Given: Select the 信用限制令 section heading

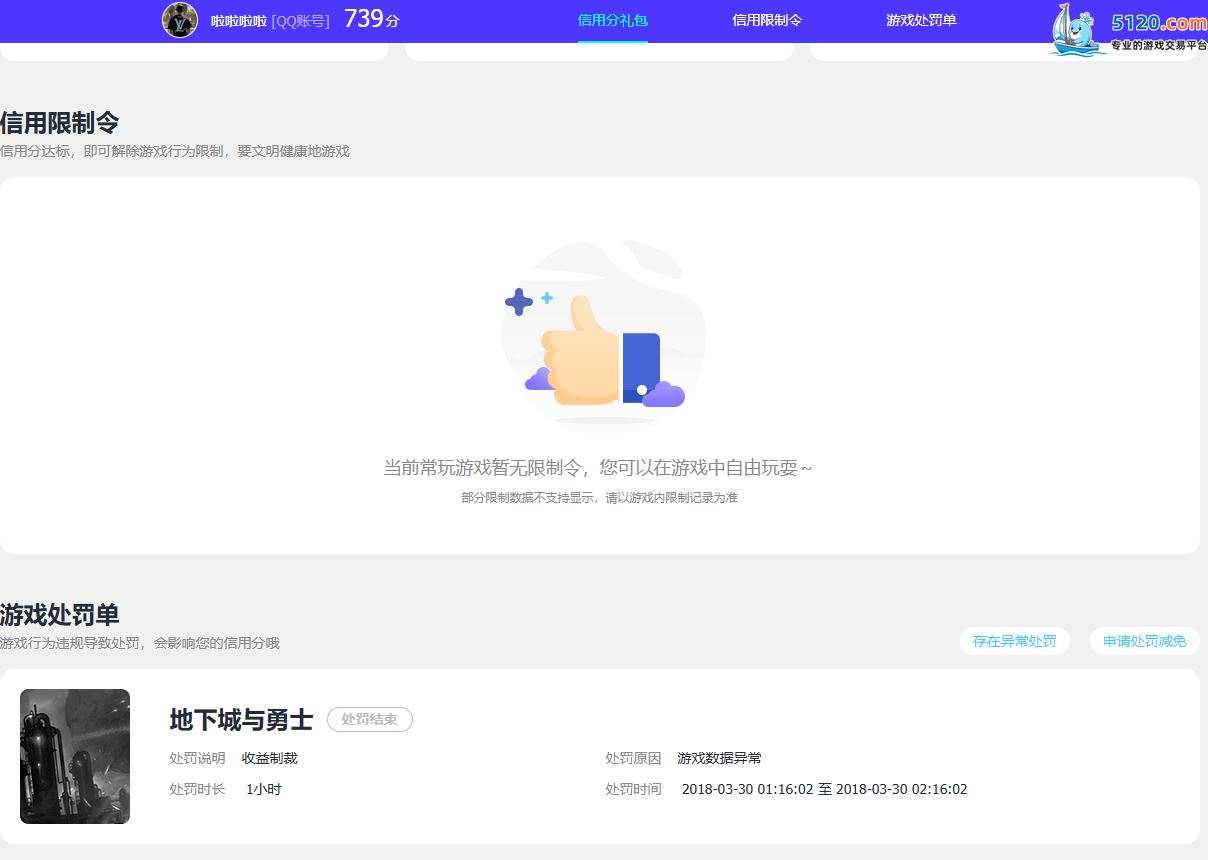Looking at the screenshot, I should tap(60, 123).
